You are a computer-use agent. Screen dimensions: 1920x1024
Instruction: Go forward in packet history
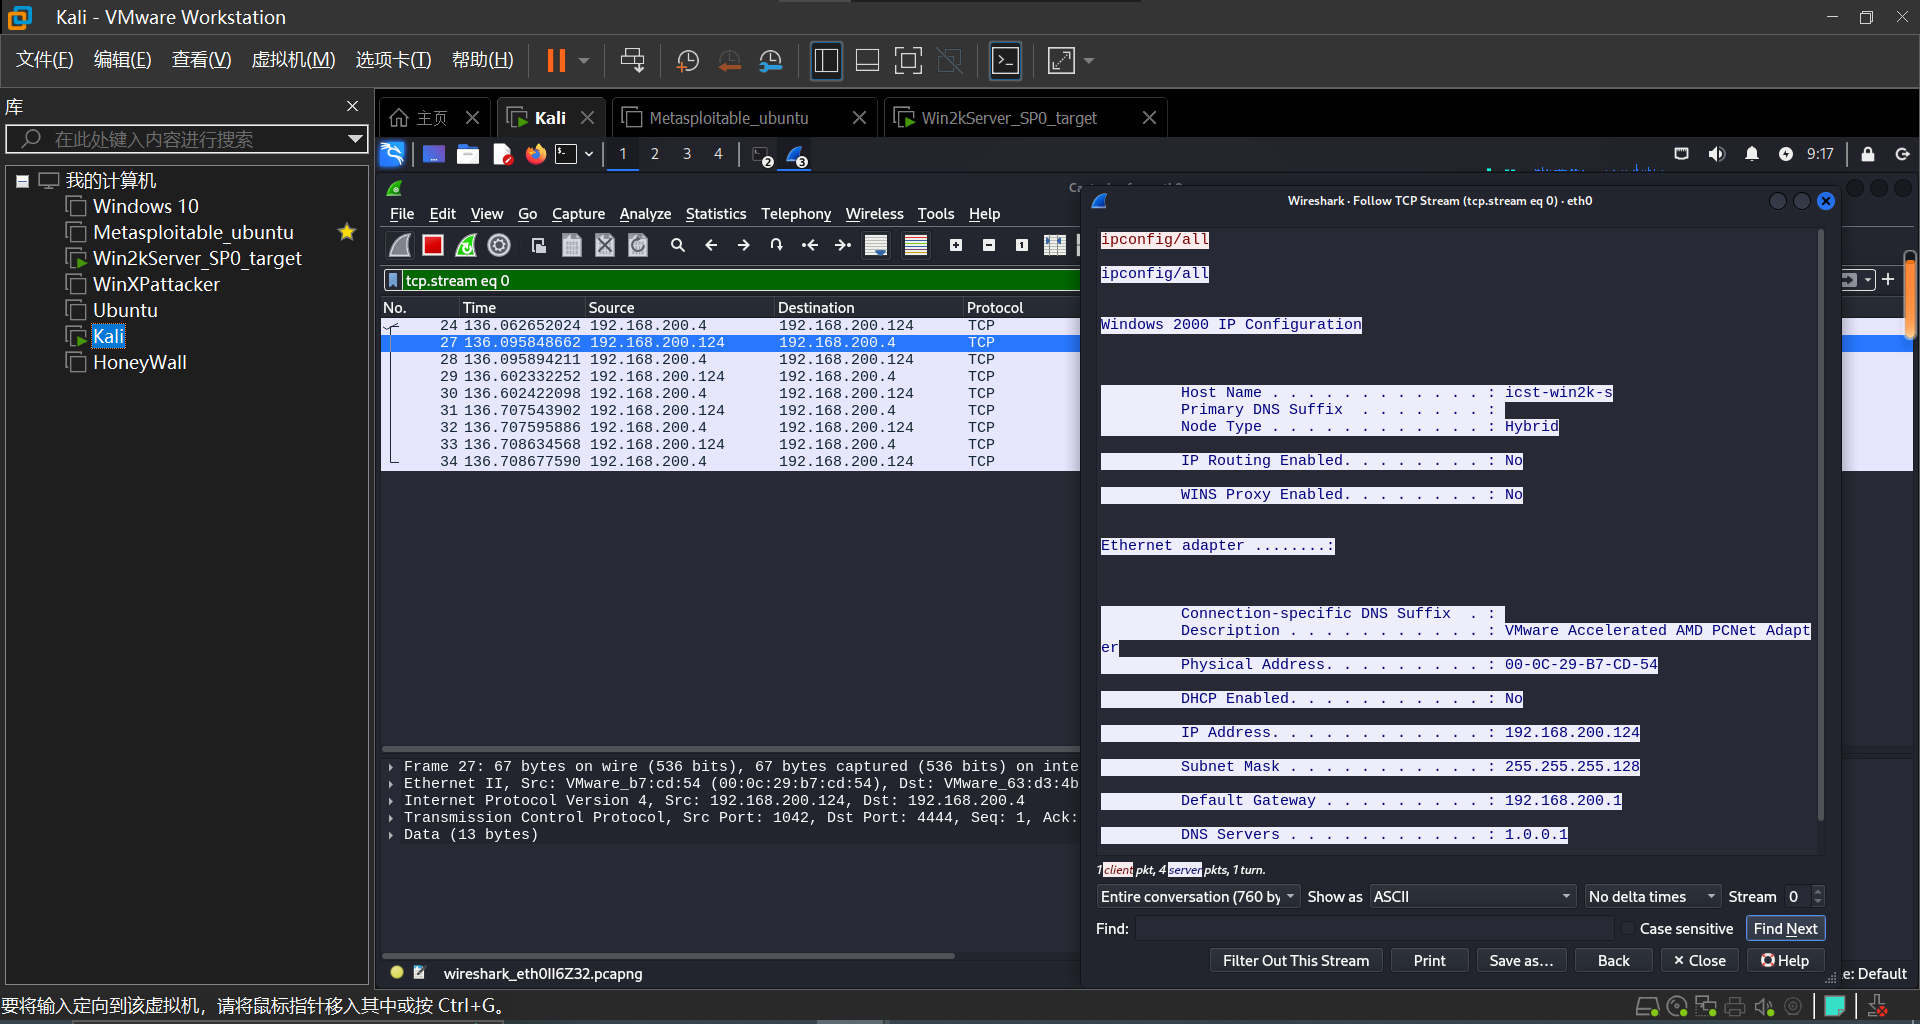point(744,245)
